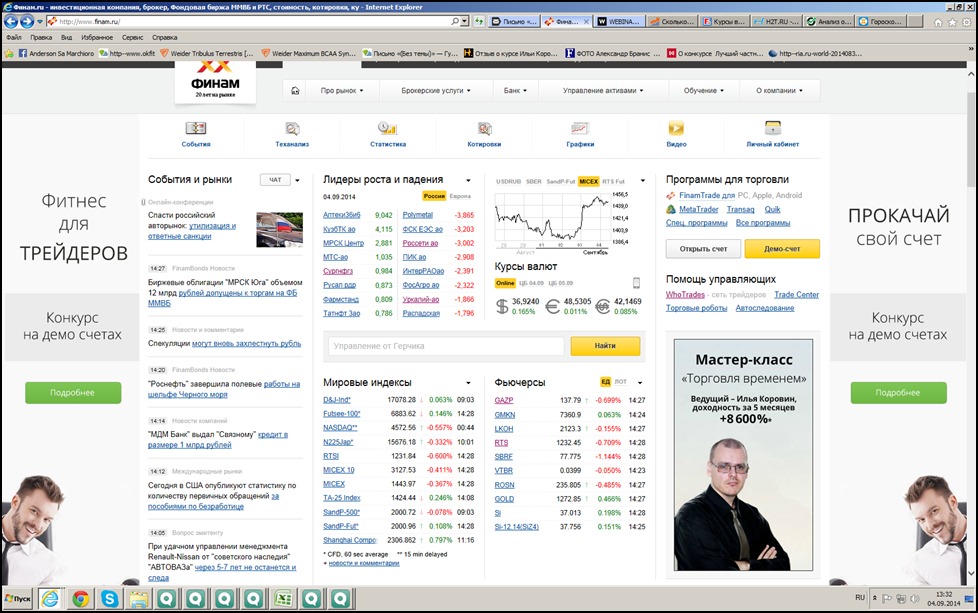Expand the Банк menu
The height and width of the screenshot is (613, 978).
(515, 91)
